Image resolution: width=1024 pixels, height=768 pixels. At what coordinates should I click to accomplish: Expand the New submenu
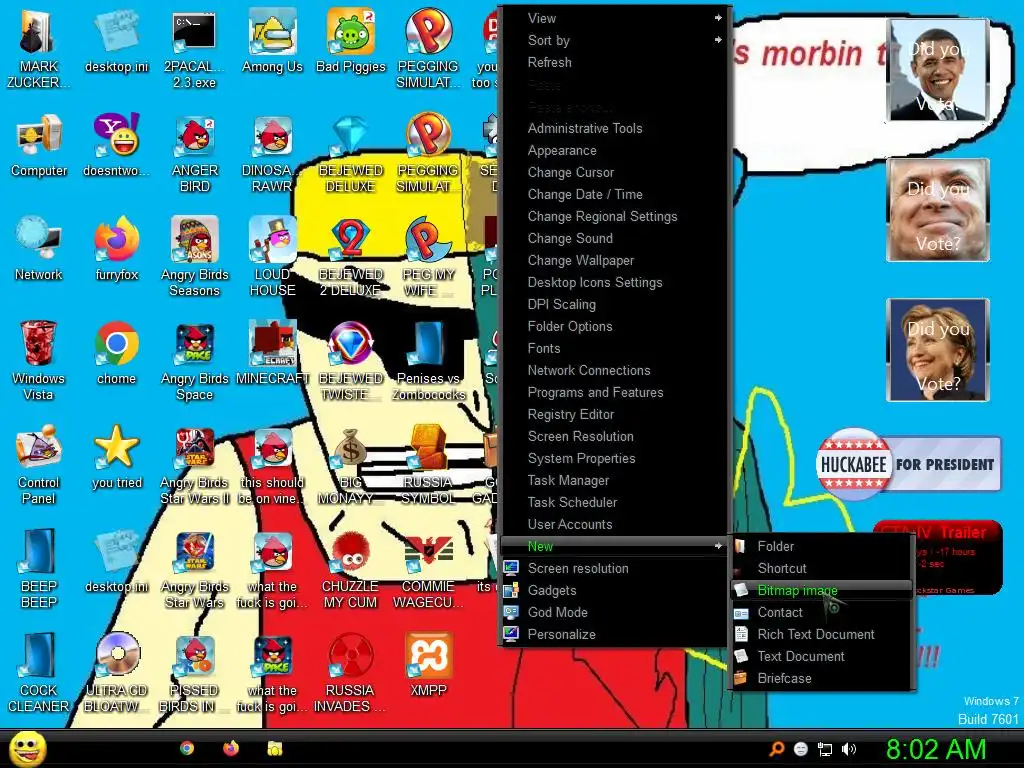tap(613, 546)
